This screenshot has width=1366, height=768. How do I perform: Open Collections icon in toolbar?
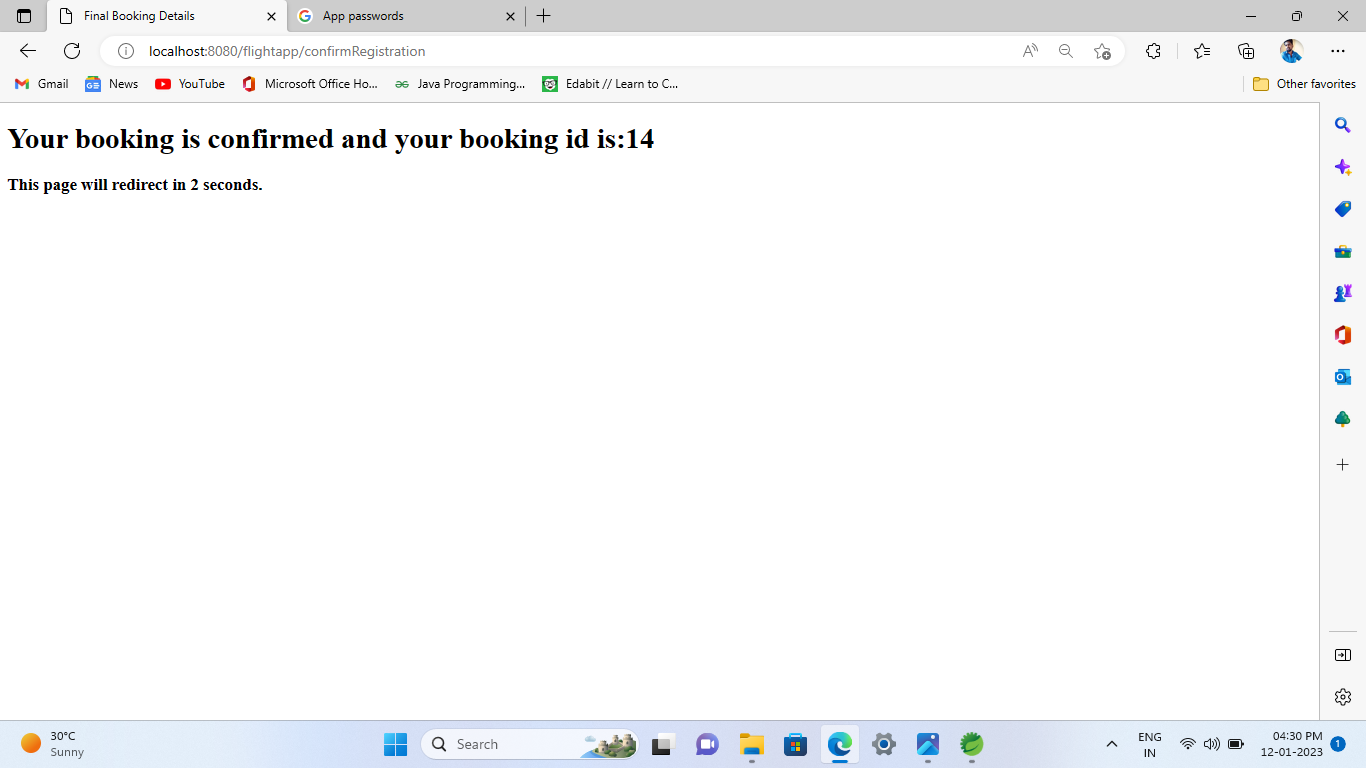pos(1246,51)
